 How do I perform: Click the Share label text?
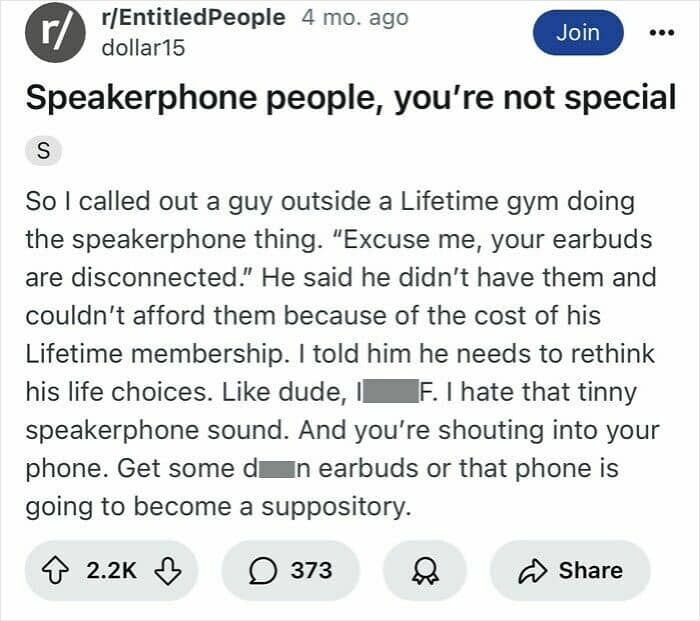coord(590,570)
